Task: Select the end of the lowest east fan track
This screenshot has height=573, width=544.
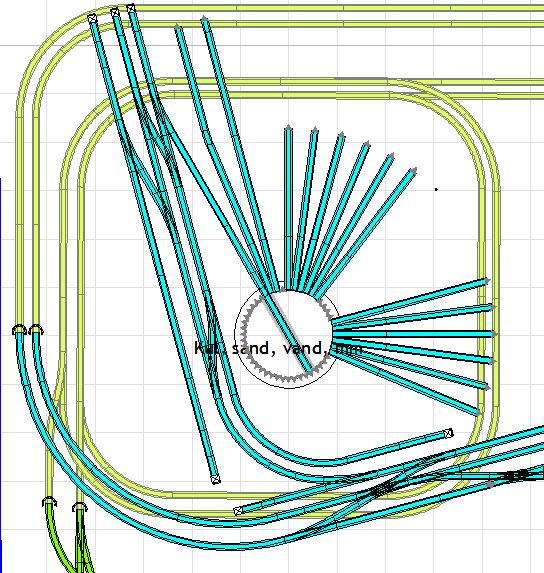Action: (478, 412)
